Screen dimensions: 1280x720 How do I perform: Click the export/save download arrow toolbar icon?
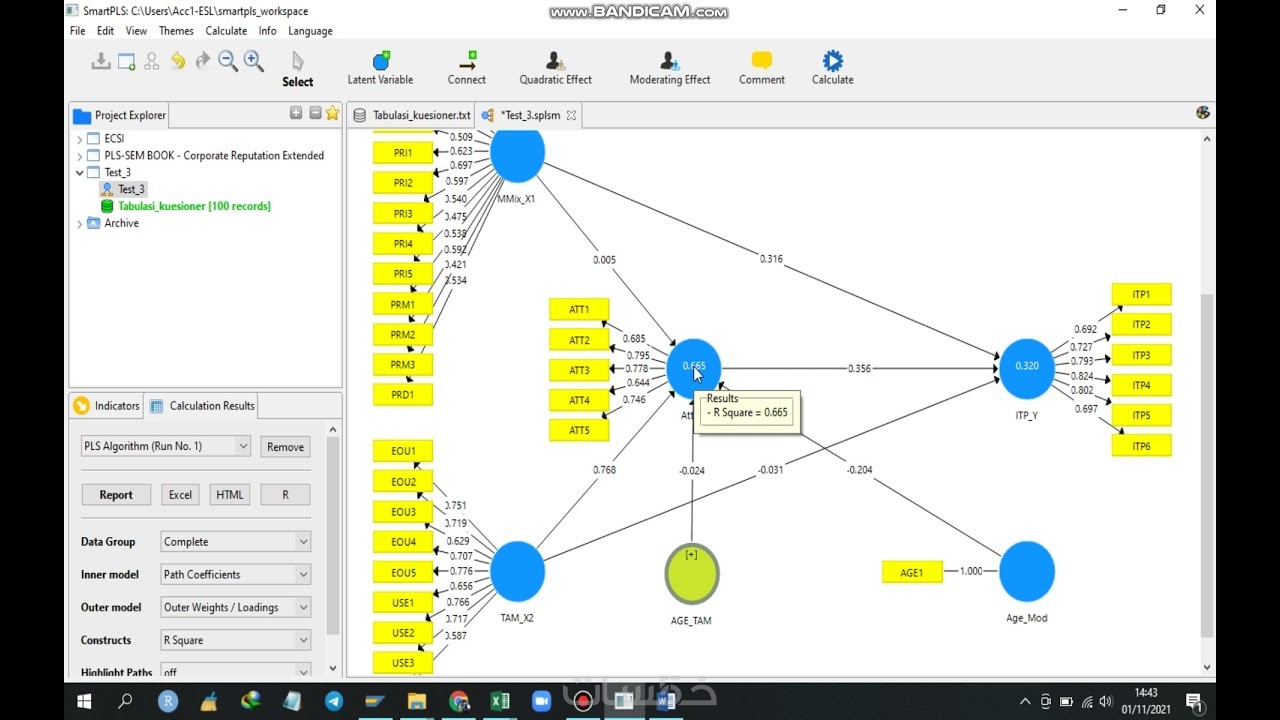100,62
